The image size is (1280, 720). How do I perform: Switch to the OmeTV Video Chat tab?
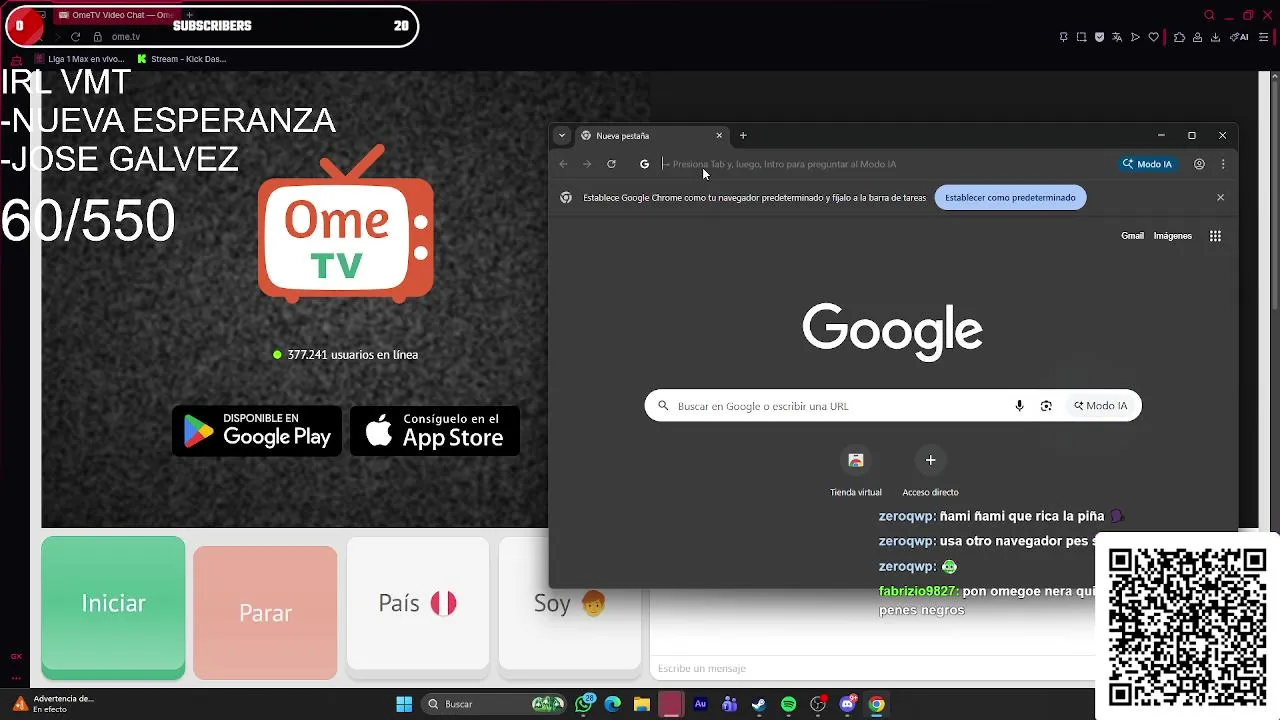(x=115, y=15)
